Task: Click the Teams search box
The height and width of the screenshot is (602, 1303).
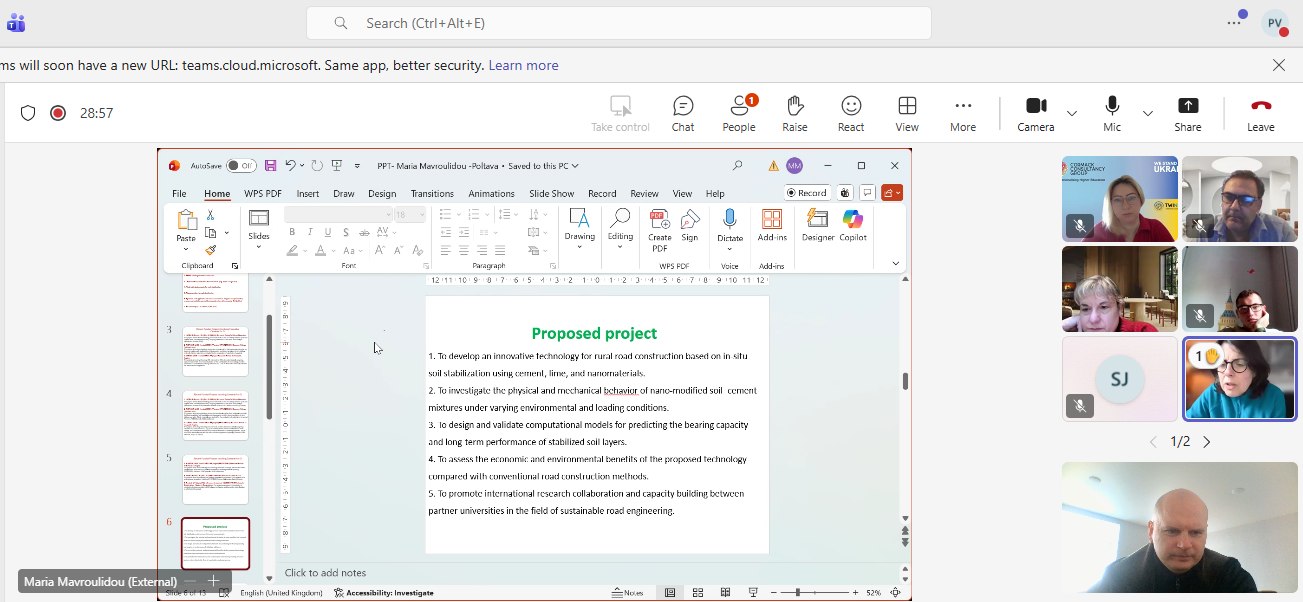Action: pos(618,23)
